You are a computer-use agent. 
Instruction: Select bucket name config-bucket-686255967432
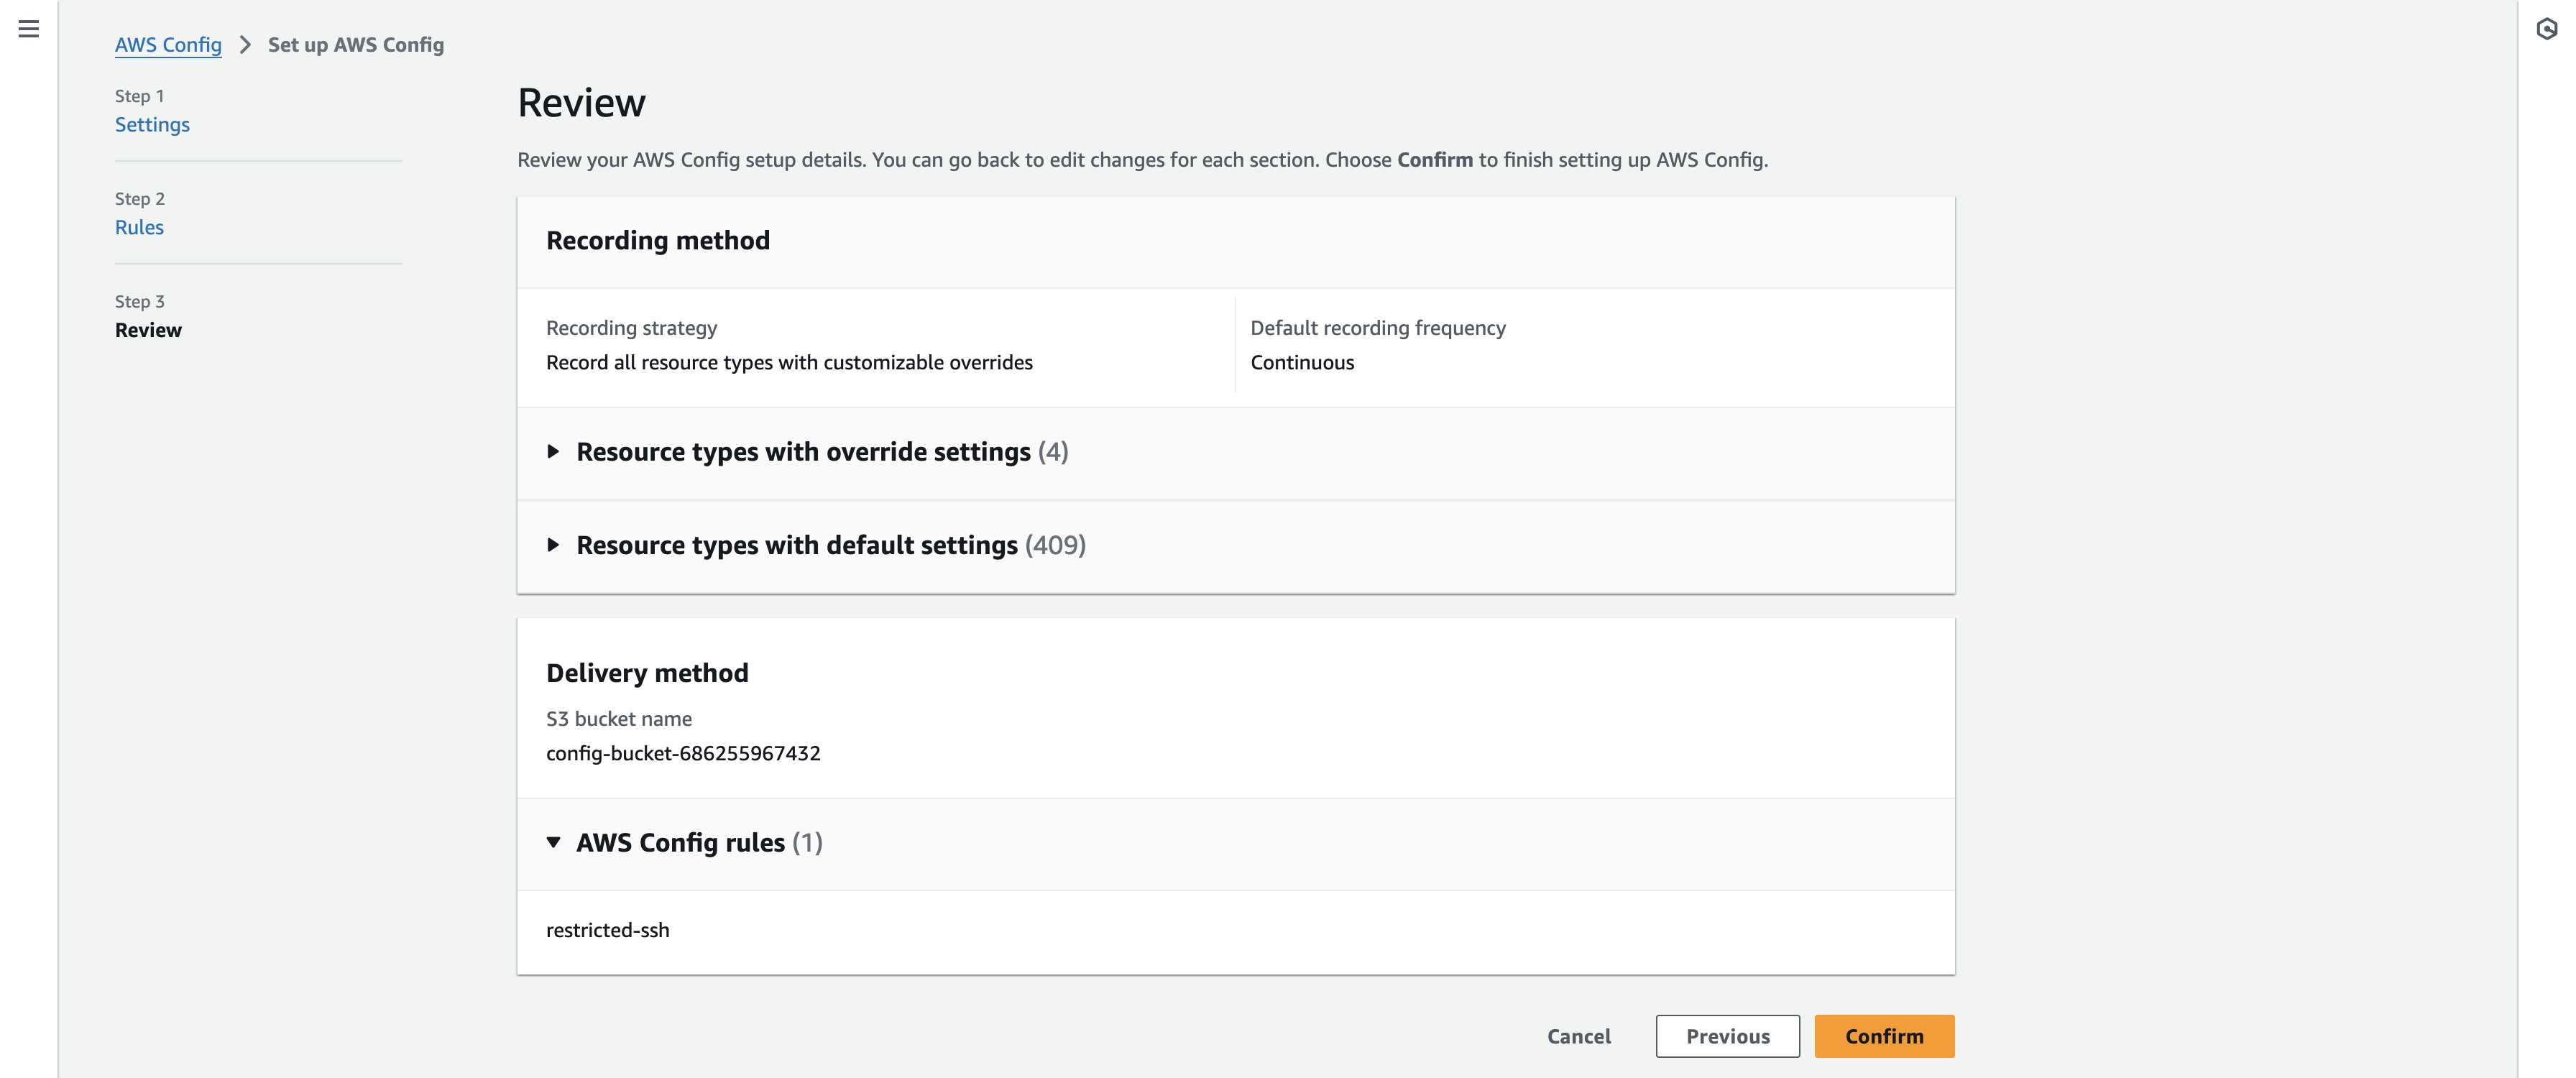pyautogui.click(x=683, y=754)
